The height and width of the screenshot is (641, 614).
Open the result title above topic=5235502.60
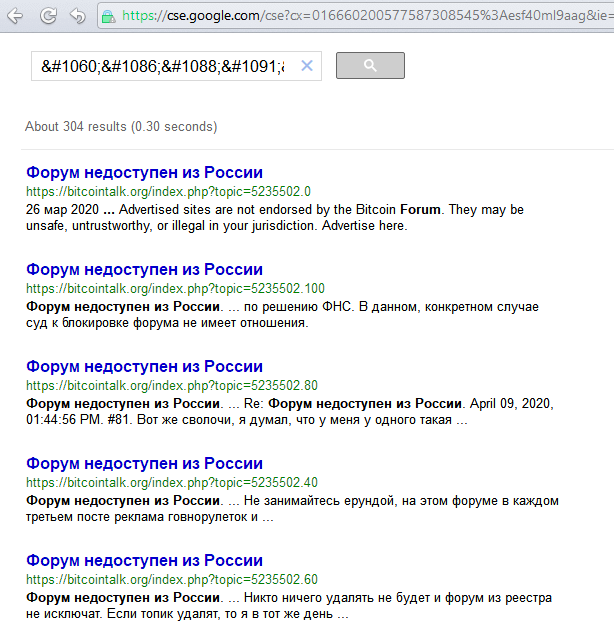[x=144, y=560]
